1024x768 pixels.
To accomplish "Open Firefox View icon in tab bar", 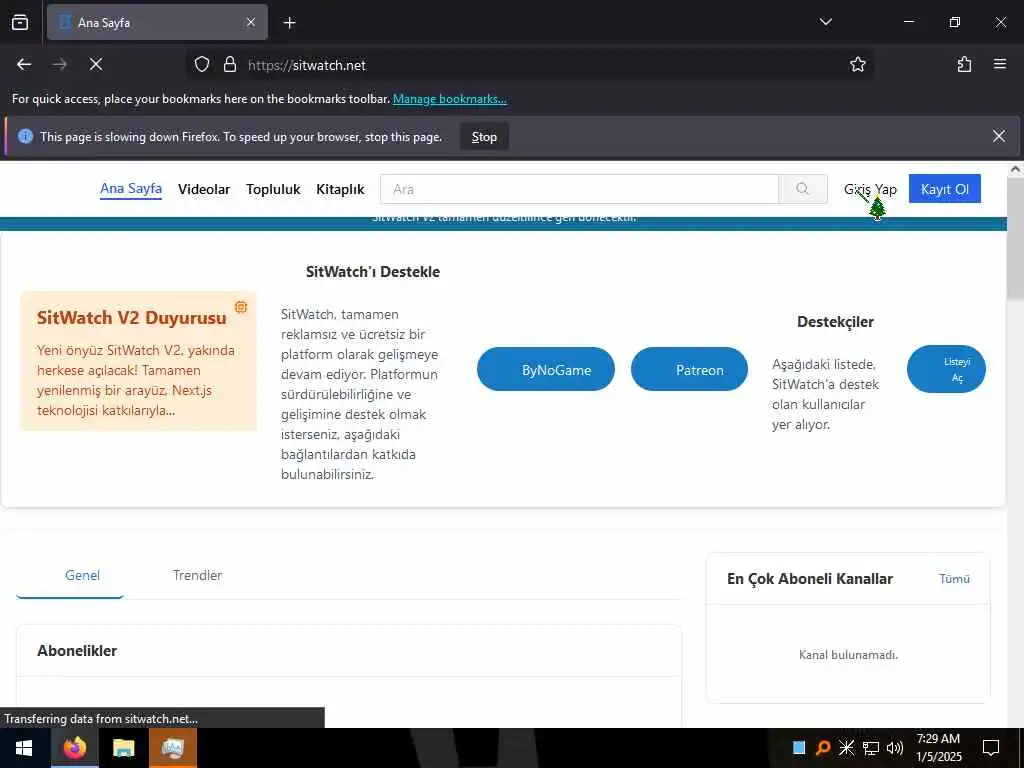I will (20, 22).
